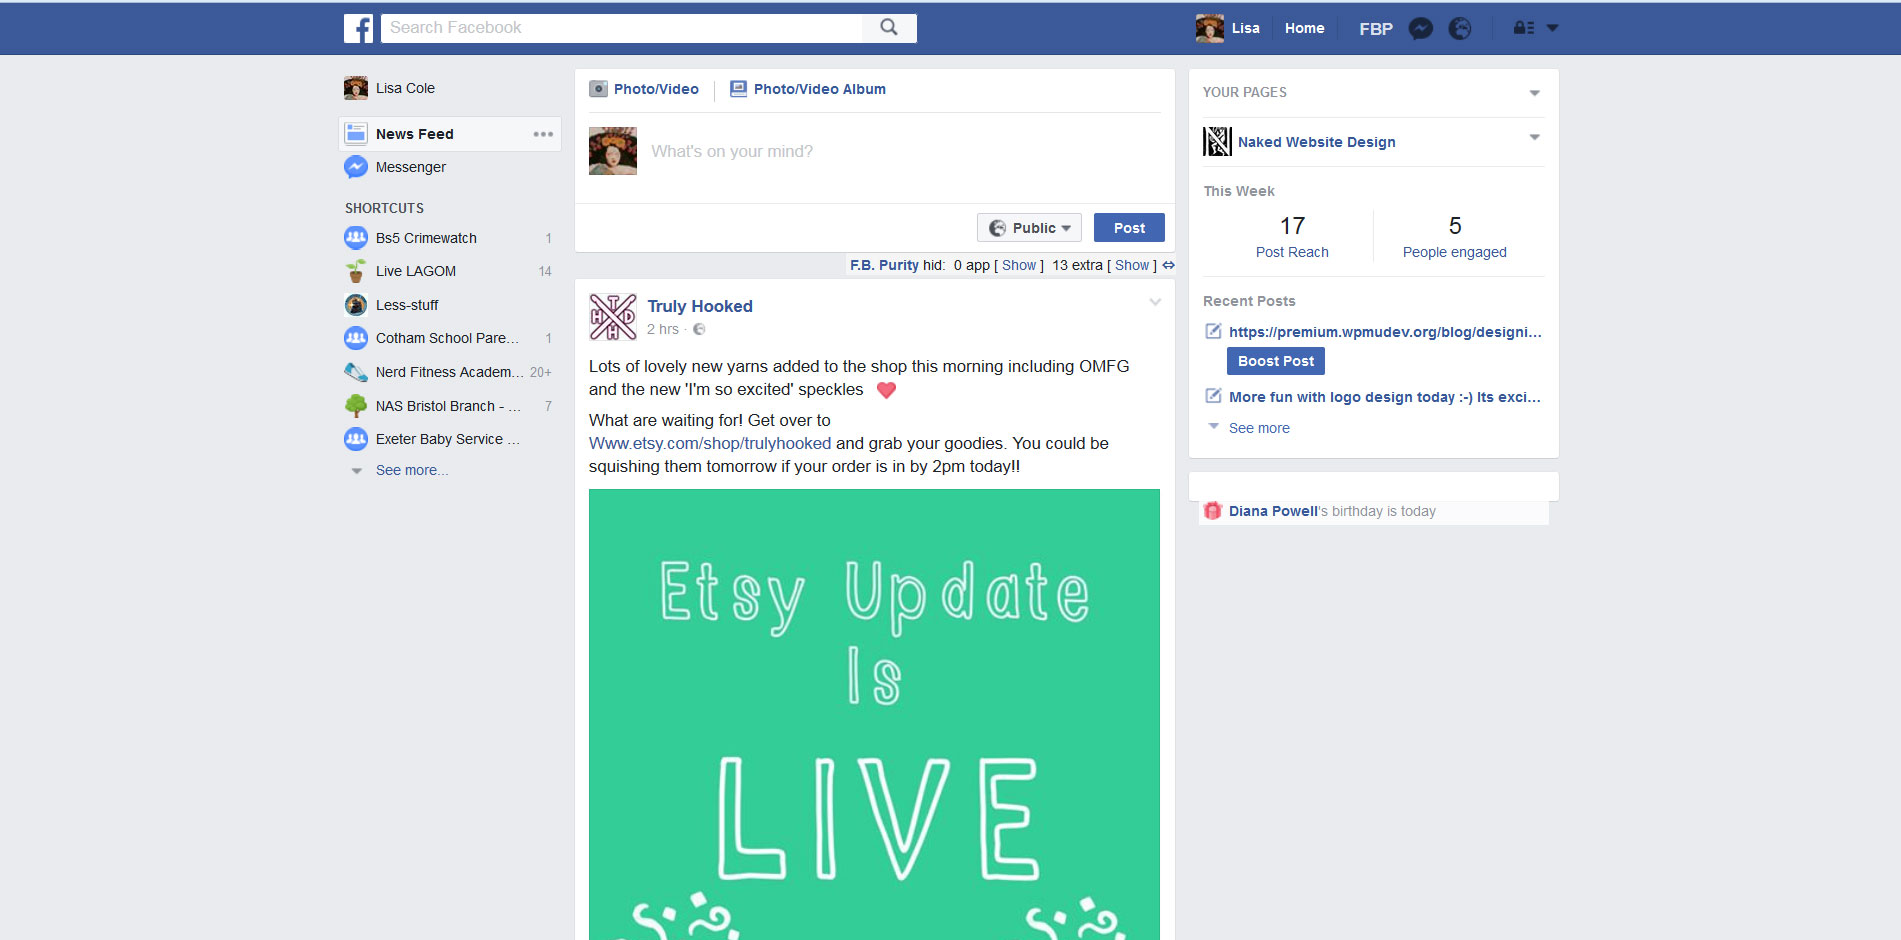Viewport: 1901px width, 940px height.
Task: Open the Live LAGOM shortcut
Action: (416, 271)
